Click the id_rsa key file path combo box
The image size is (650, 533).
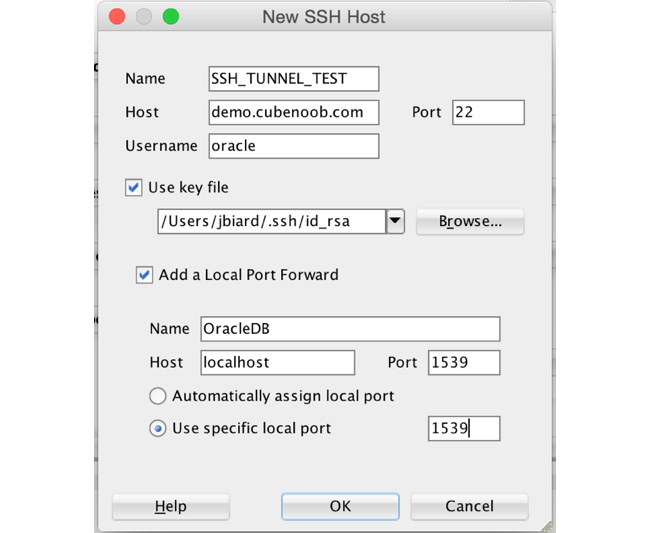271,221
